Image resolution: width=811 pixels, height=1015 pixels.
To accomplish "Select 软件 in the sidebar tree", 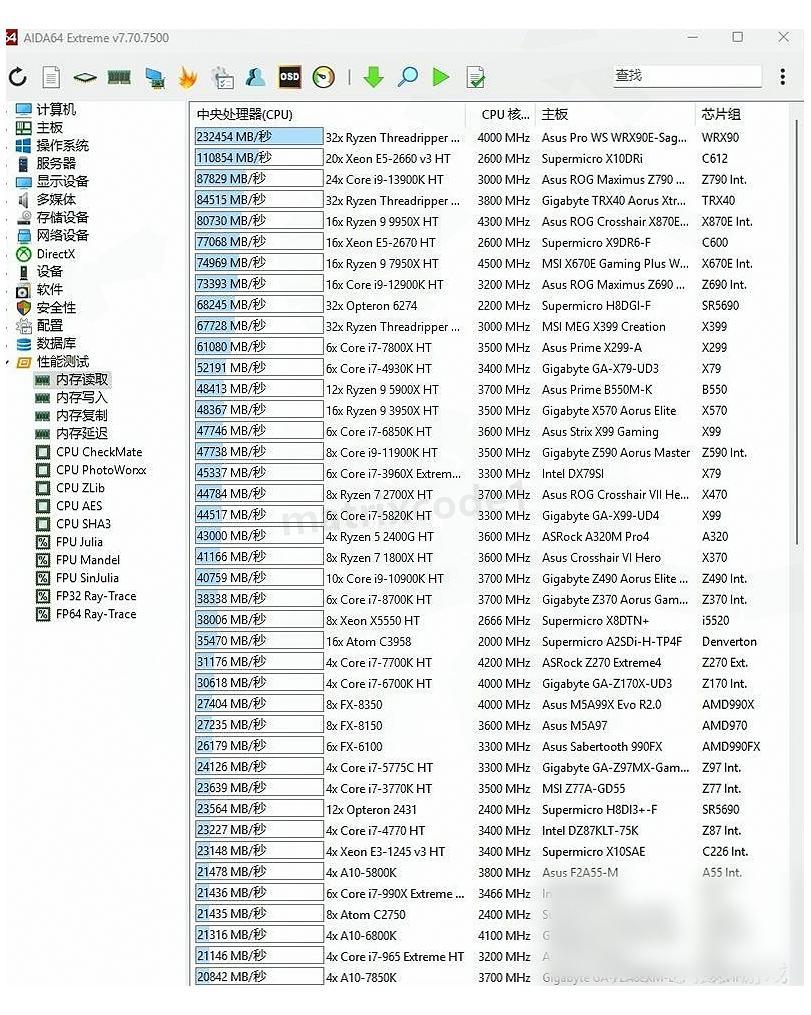I will click(x=49, y=289).
